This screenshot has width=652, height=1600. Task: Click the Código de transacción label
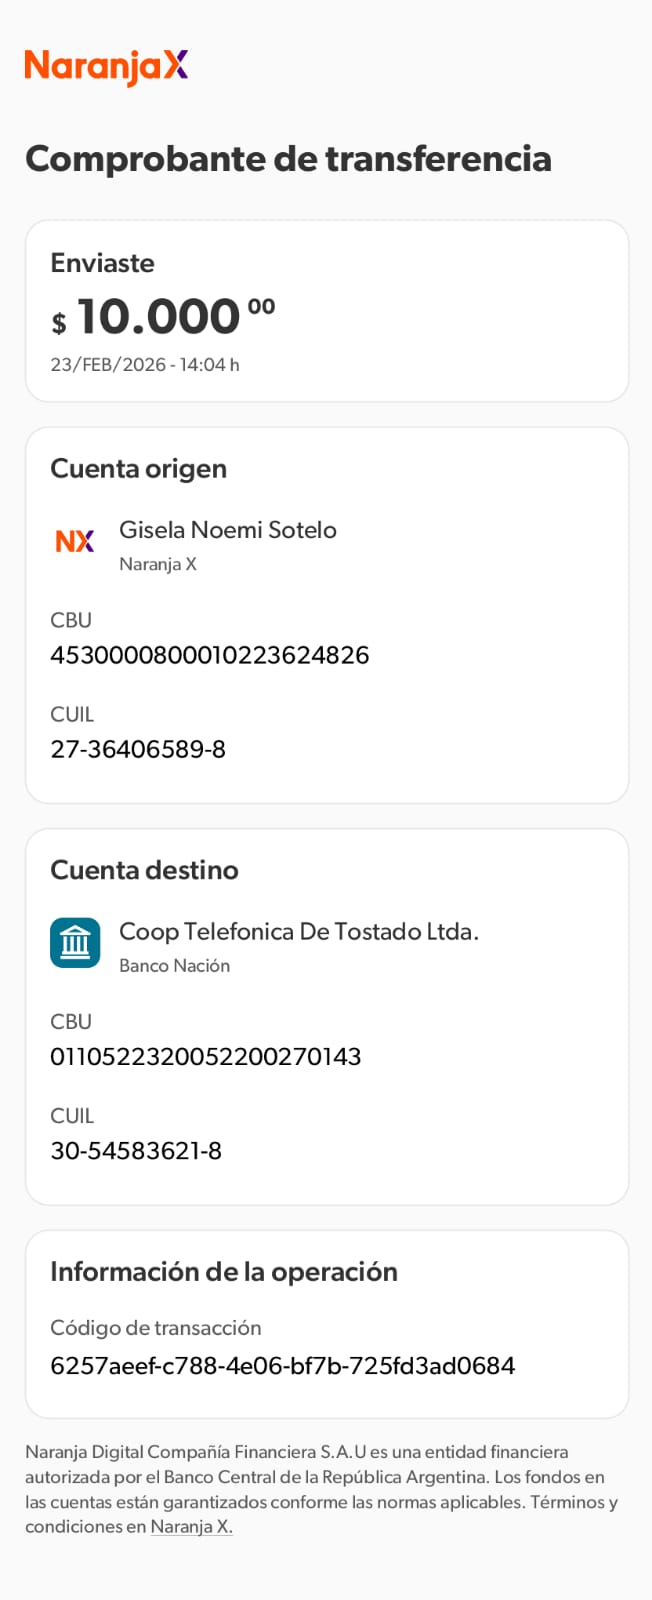155,1328
